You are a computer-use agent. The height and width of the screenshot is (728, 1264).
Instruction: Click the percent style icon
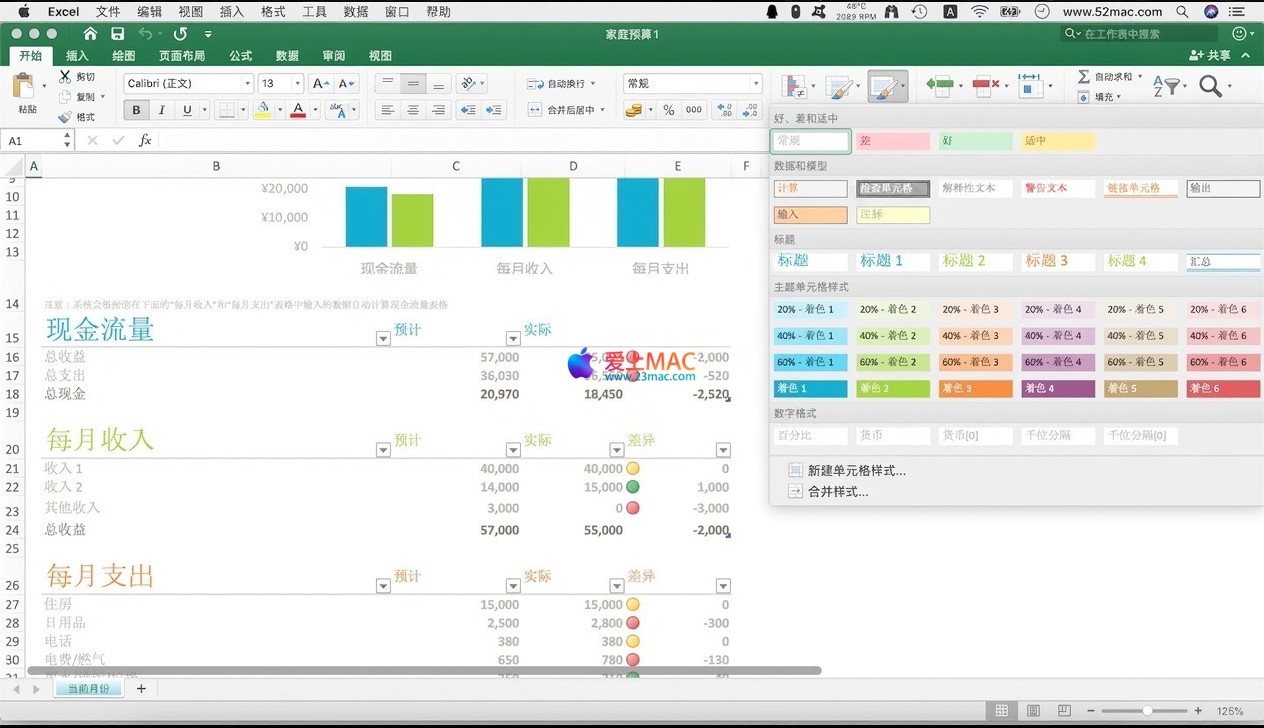668,110
